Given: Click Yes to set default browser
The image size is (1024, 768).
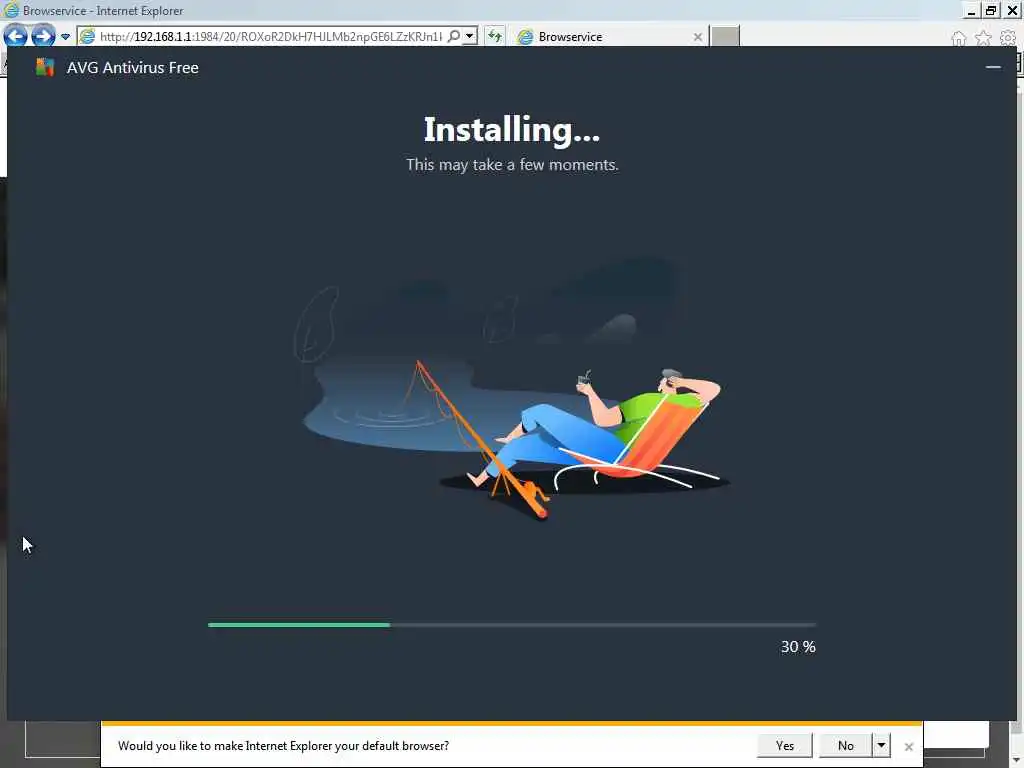Looking at the screenshot, I should [x=784, y=745].
